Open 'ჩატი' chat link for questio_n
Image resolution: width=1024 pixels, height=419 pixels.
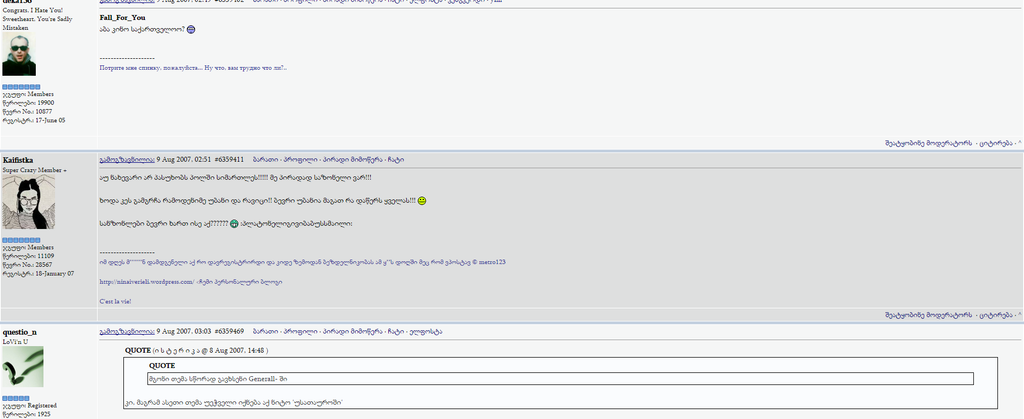tap(395, 332)
